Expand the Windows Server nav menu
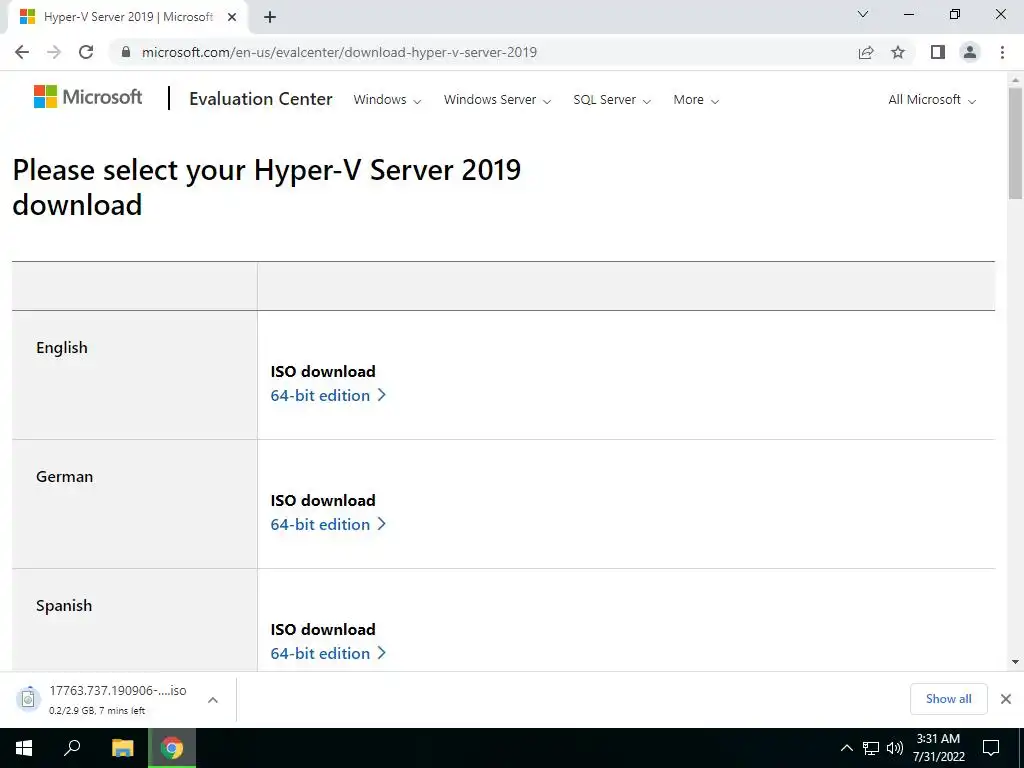The image size is (1024, 768). point(498,100)
